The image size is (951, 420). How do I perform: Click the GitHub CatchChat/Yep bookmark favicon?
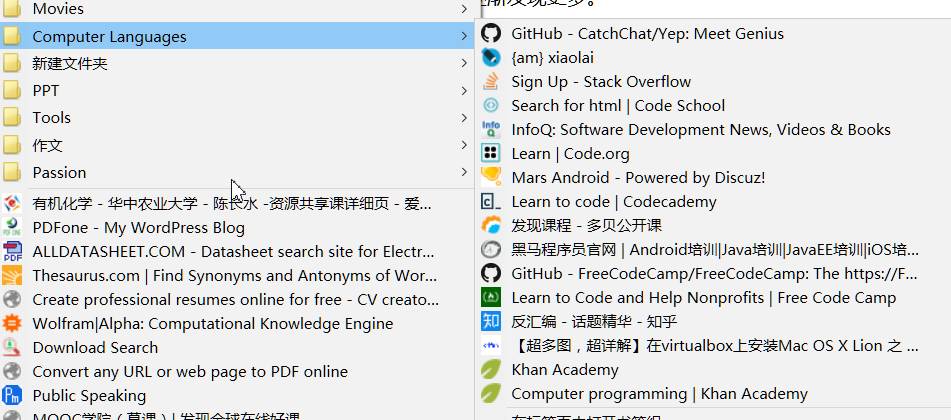tap(491, 33)
